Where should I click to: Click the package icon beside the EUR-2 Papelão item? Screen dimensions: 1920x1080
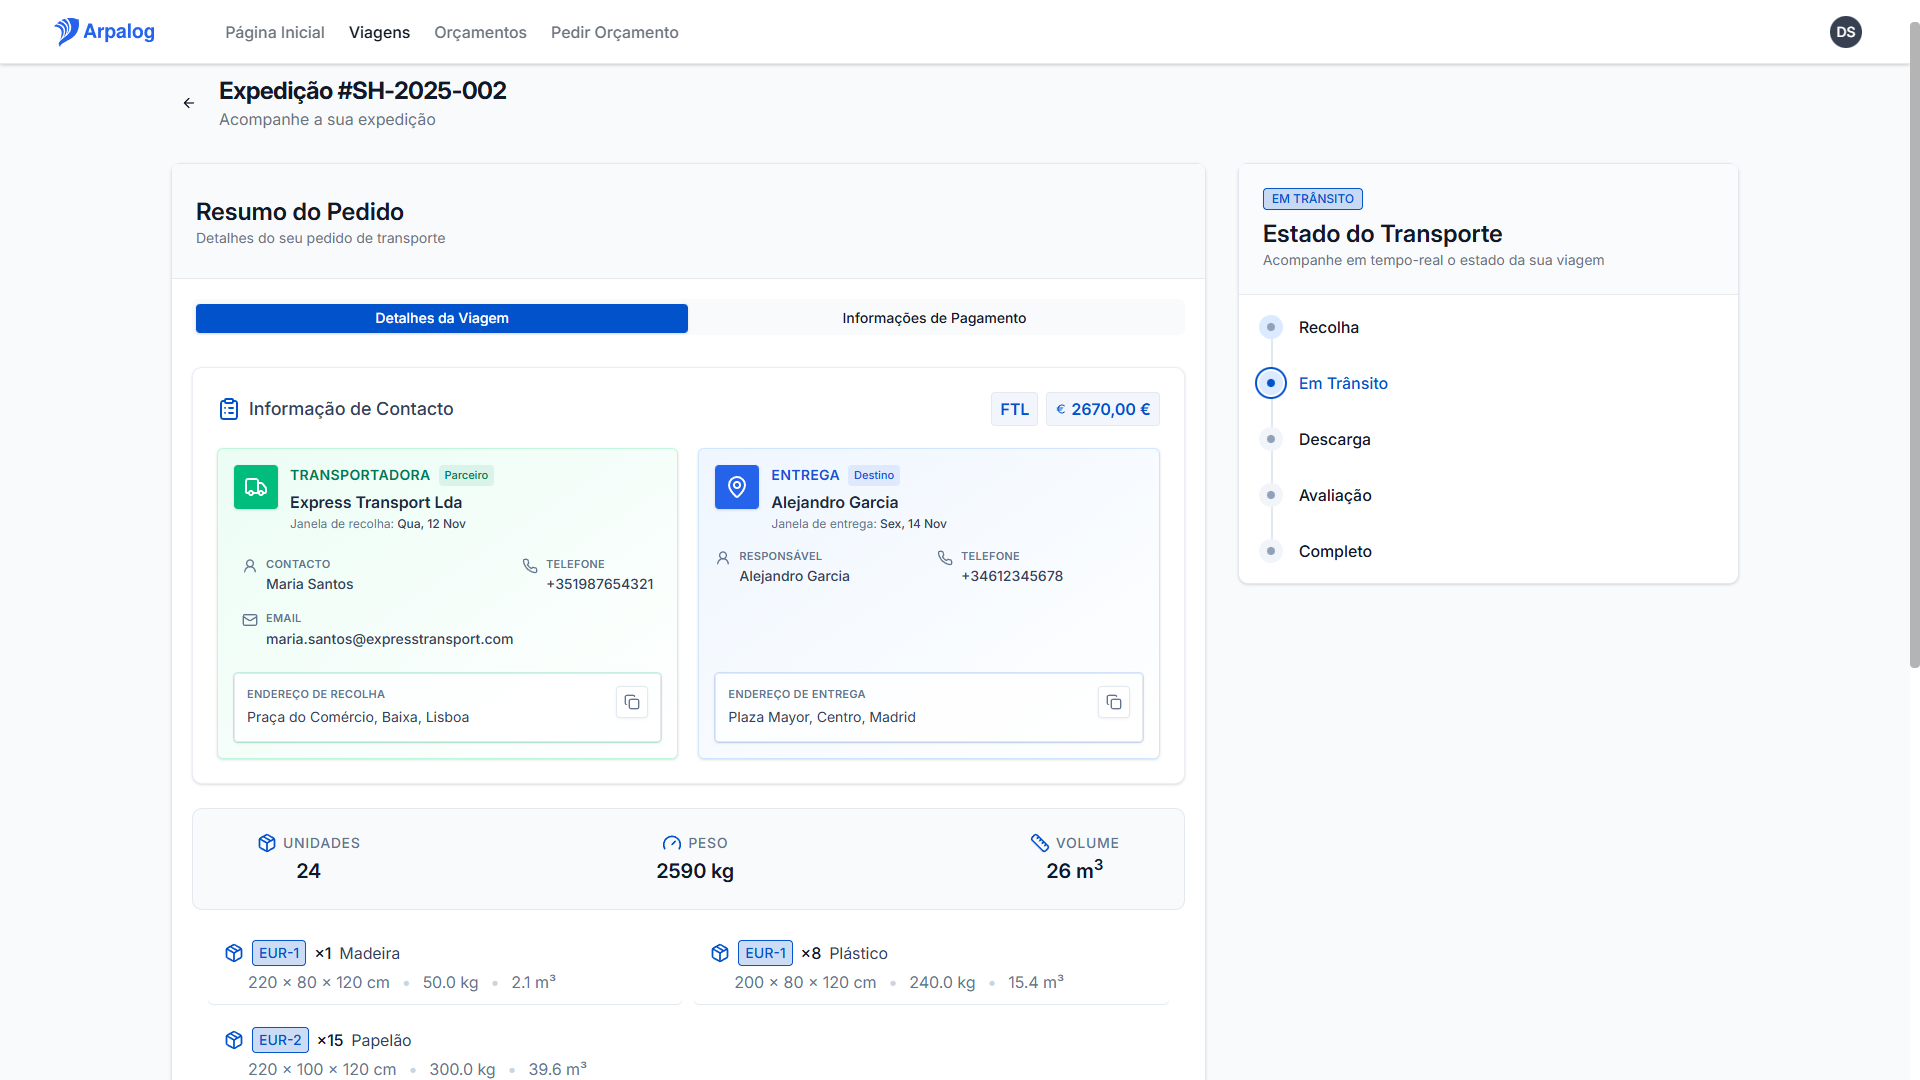pyautogui.click(x=233, y=1040)
